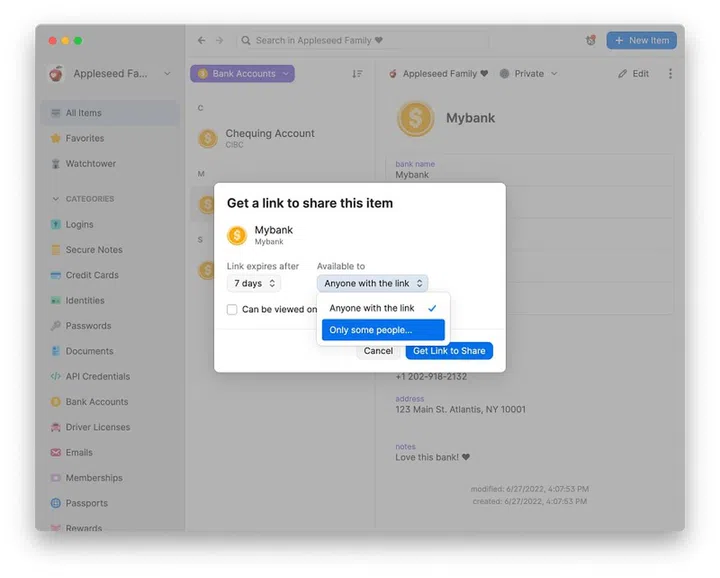Click the Driver Licenses car icon
Viewport: 720px width, 578px height.
click(x=56, y=427)
